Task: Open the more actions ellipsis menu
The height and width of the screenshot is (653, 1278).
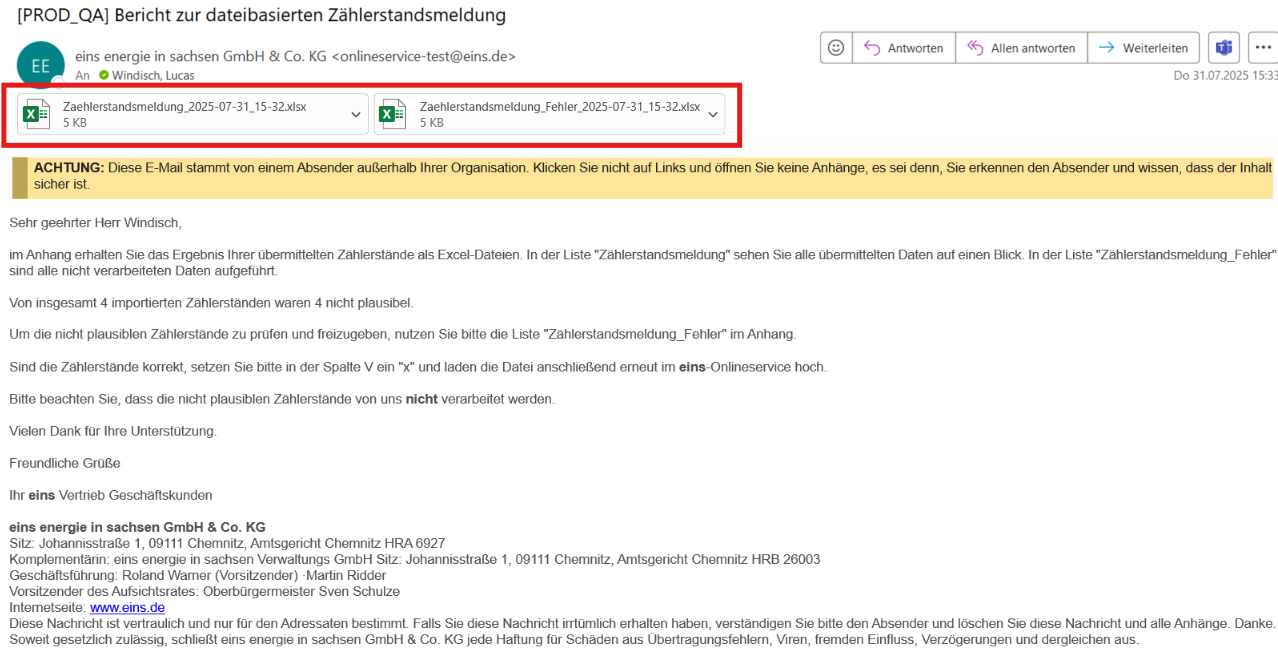Action: point(1262,47)
